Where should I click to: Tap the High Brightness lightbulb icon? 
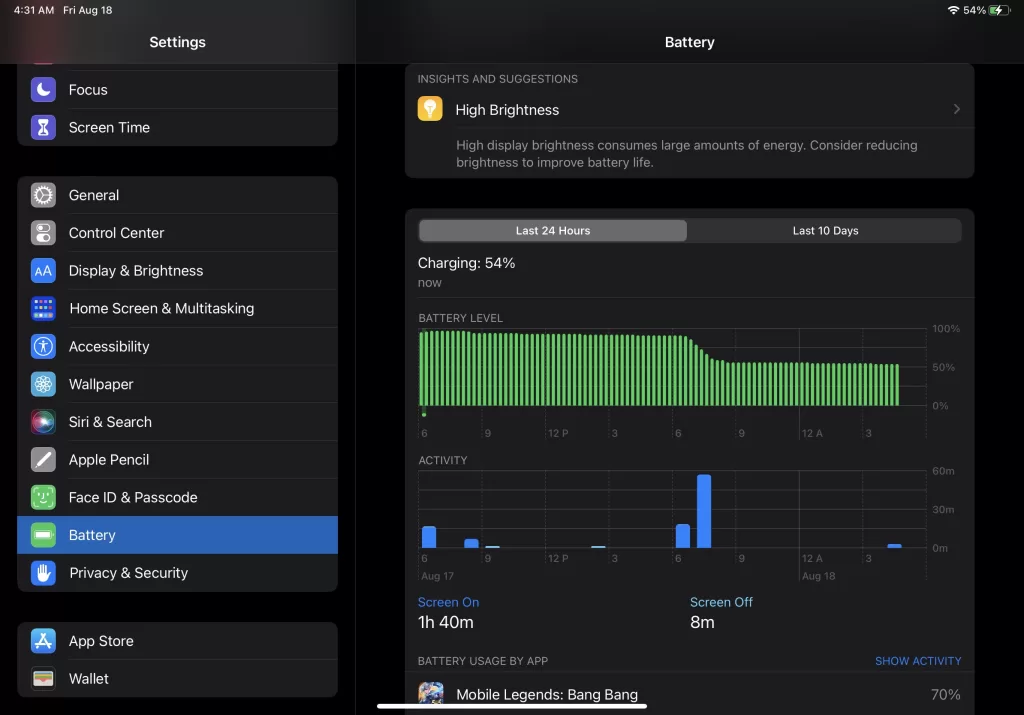pyautogui.click(x=430, y=109)
